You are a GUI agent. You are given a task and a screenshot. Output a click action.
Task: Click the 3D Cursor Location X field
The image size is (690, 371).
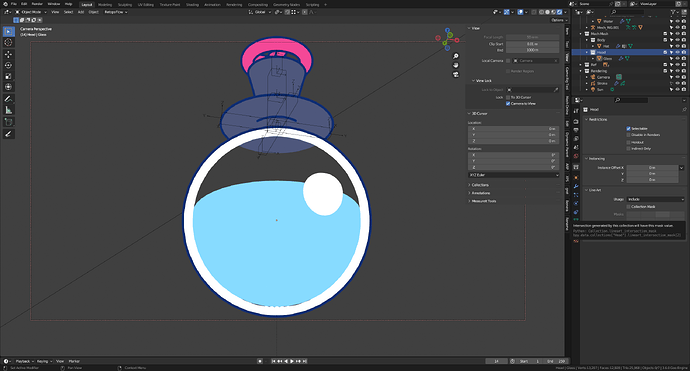tap(514, 129)
